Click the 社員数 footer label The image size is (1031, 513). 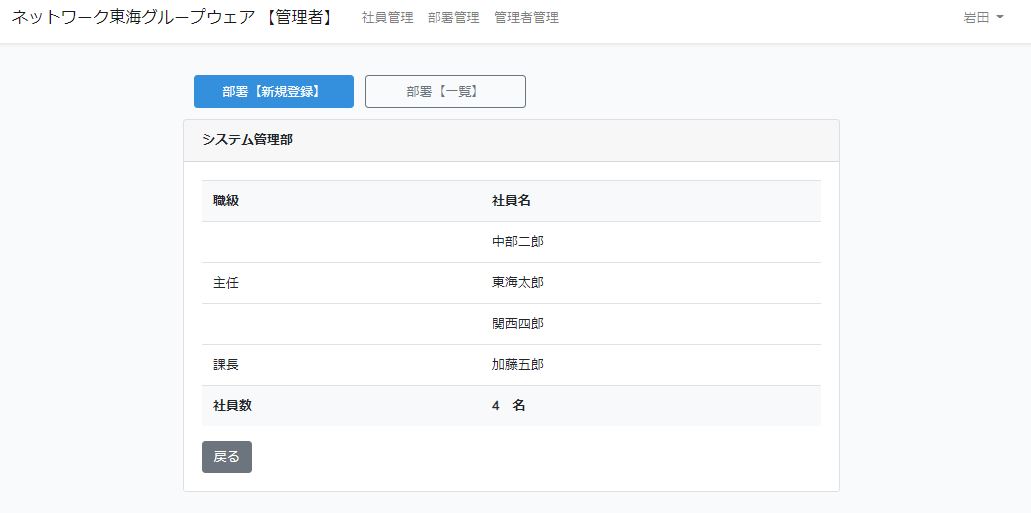(233, 405)
